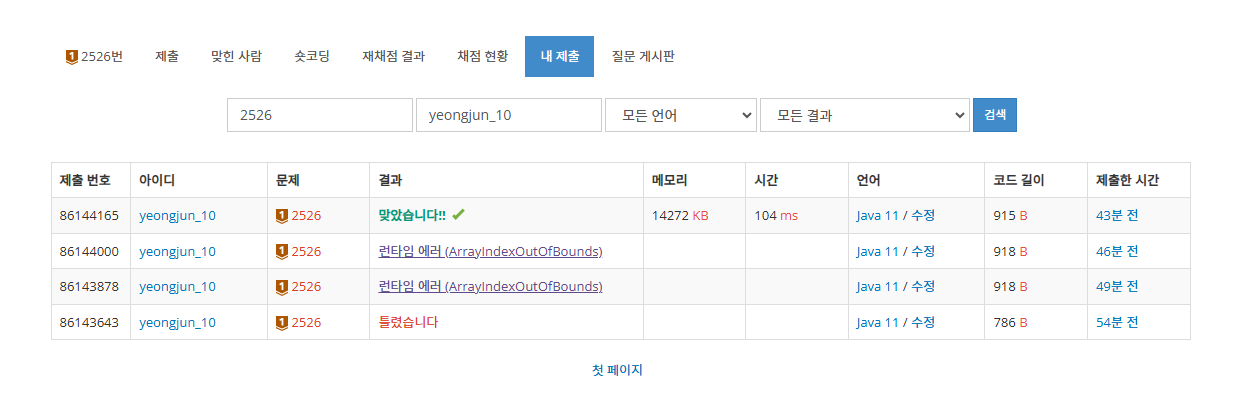
Task: Open the 런타임 에러 link of submission 86144000
Action: [x=490, y=251]
